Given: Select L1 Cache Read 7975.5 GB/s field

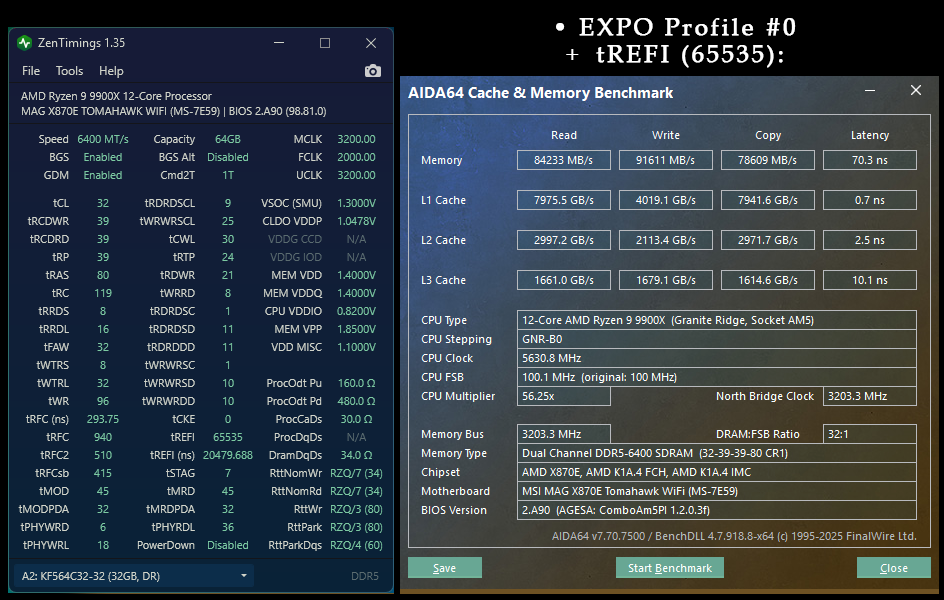Looking at the screenshot, I should (x=564, y=200).
